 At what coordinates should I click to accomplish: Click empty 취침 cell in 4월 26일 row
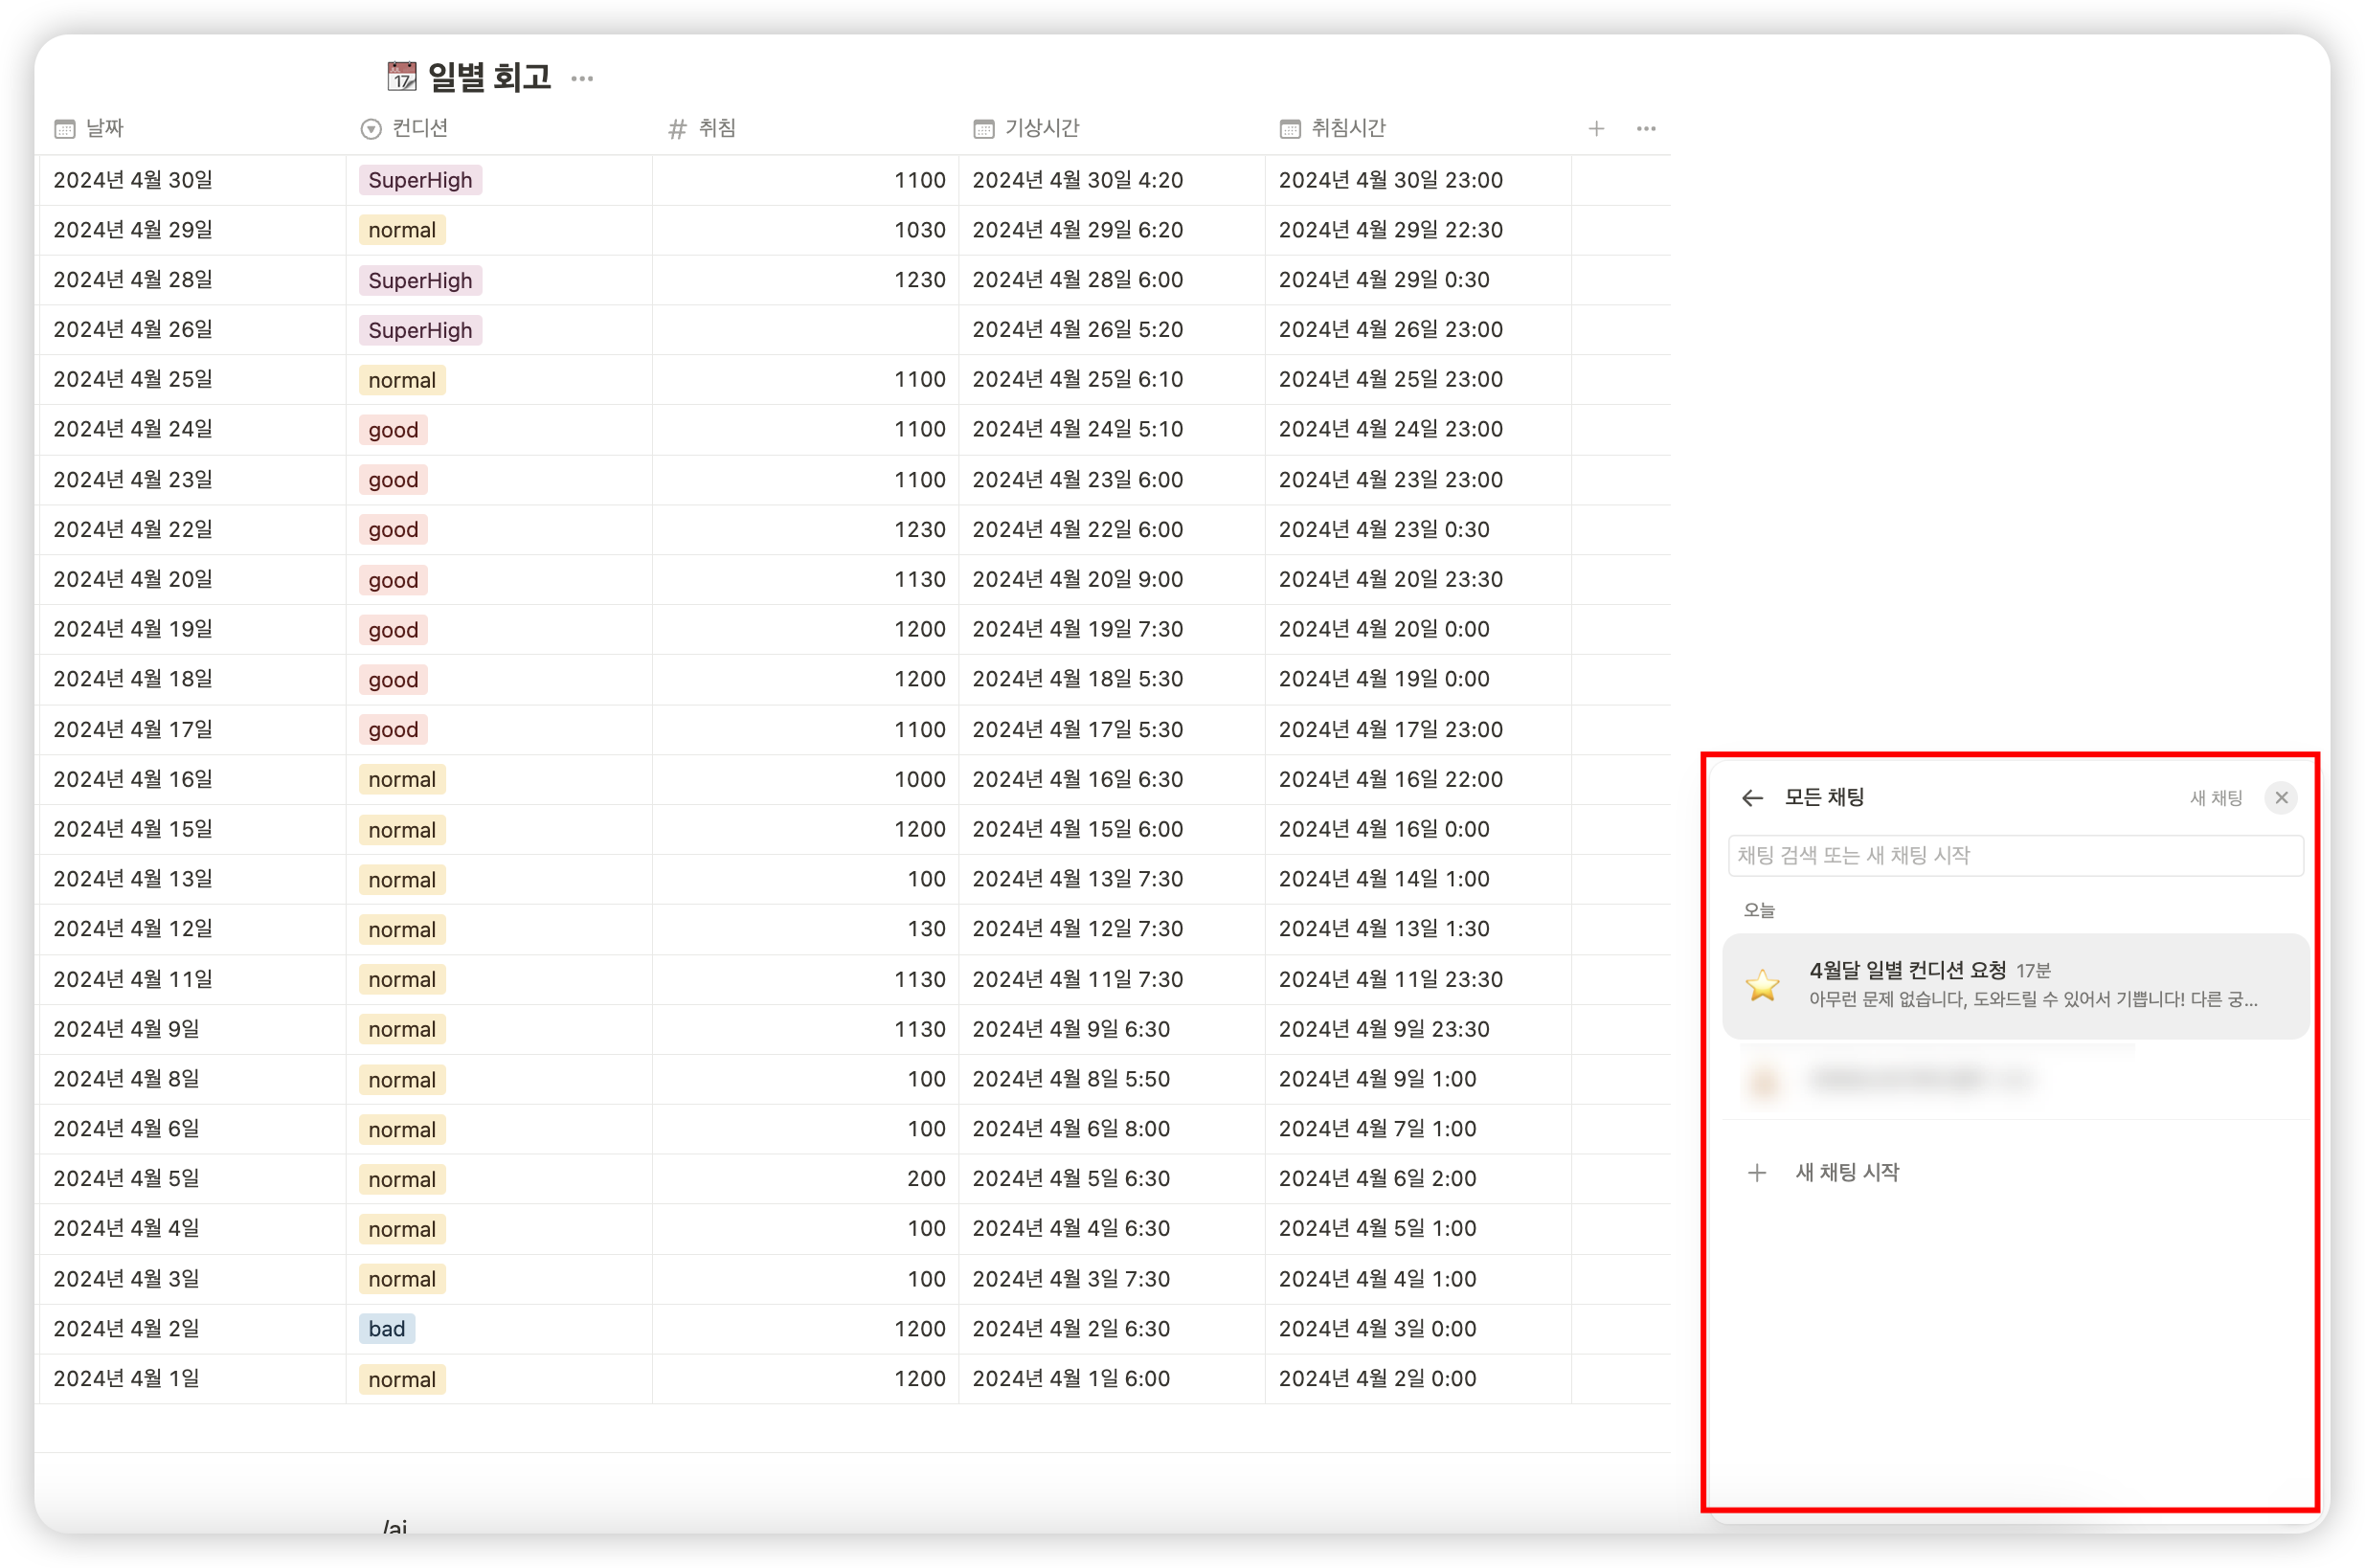click(805, 329)
